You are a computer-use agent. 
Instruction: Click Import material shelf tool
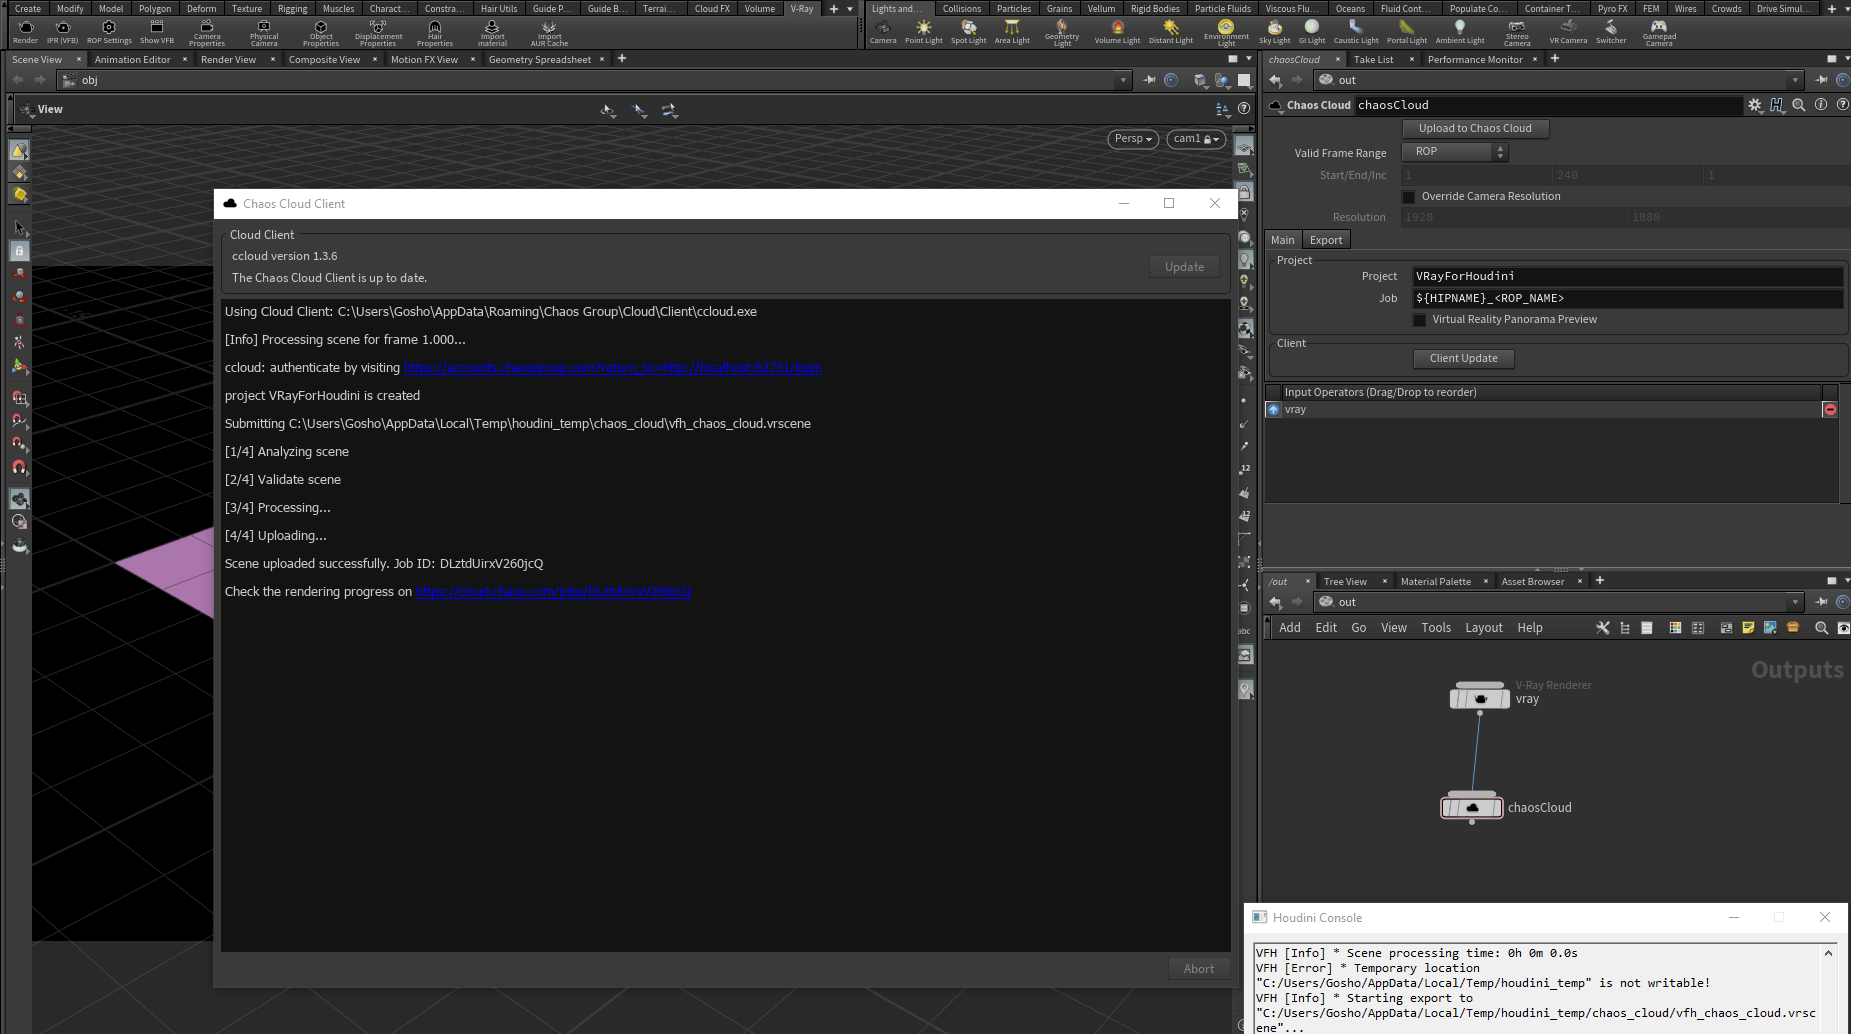coord(492,33)
